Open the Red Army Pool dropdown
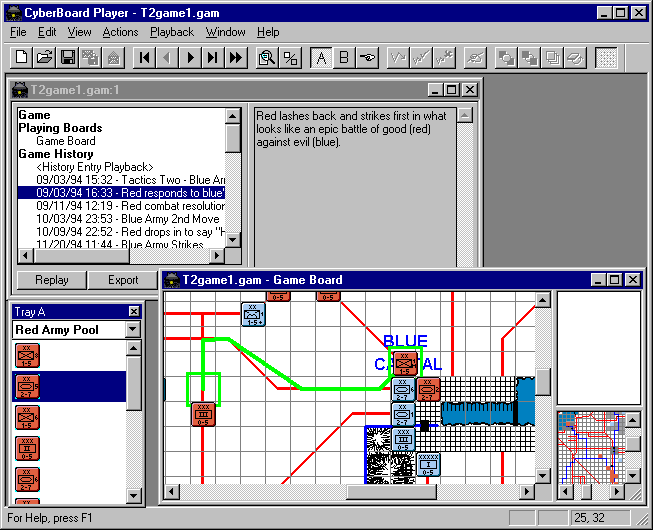The height and width of the screenshot is (530, 653). (x=132, y=329)
